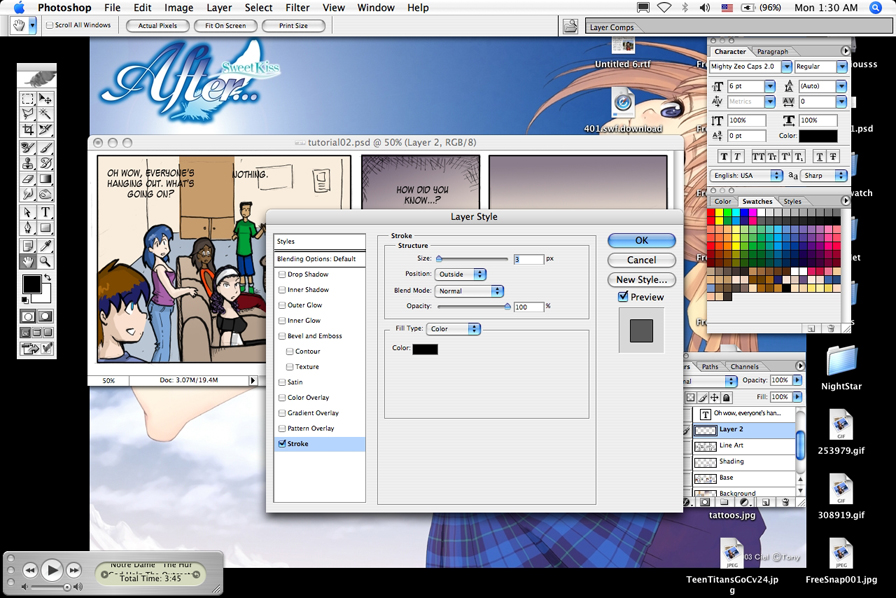Select the Zoom tool in toolbox

[45, 262]
